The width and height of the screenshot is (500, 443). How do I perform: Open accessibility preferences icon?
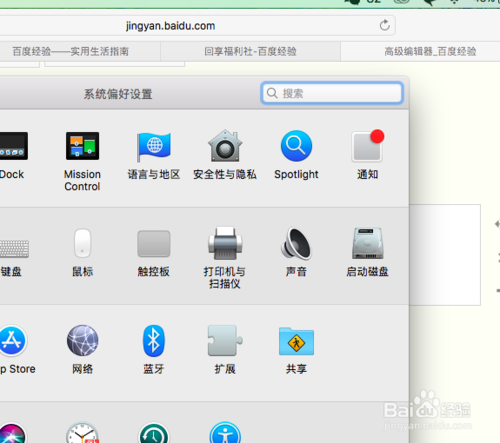point(225,433)
